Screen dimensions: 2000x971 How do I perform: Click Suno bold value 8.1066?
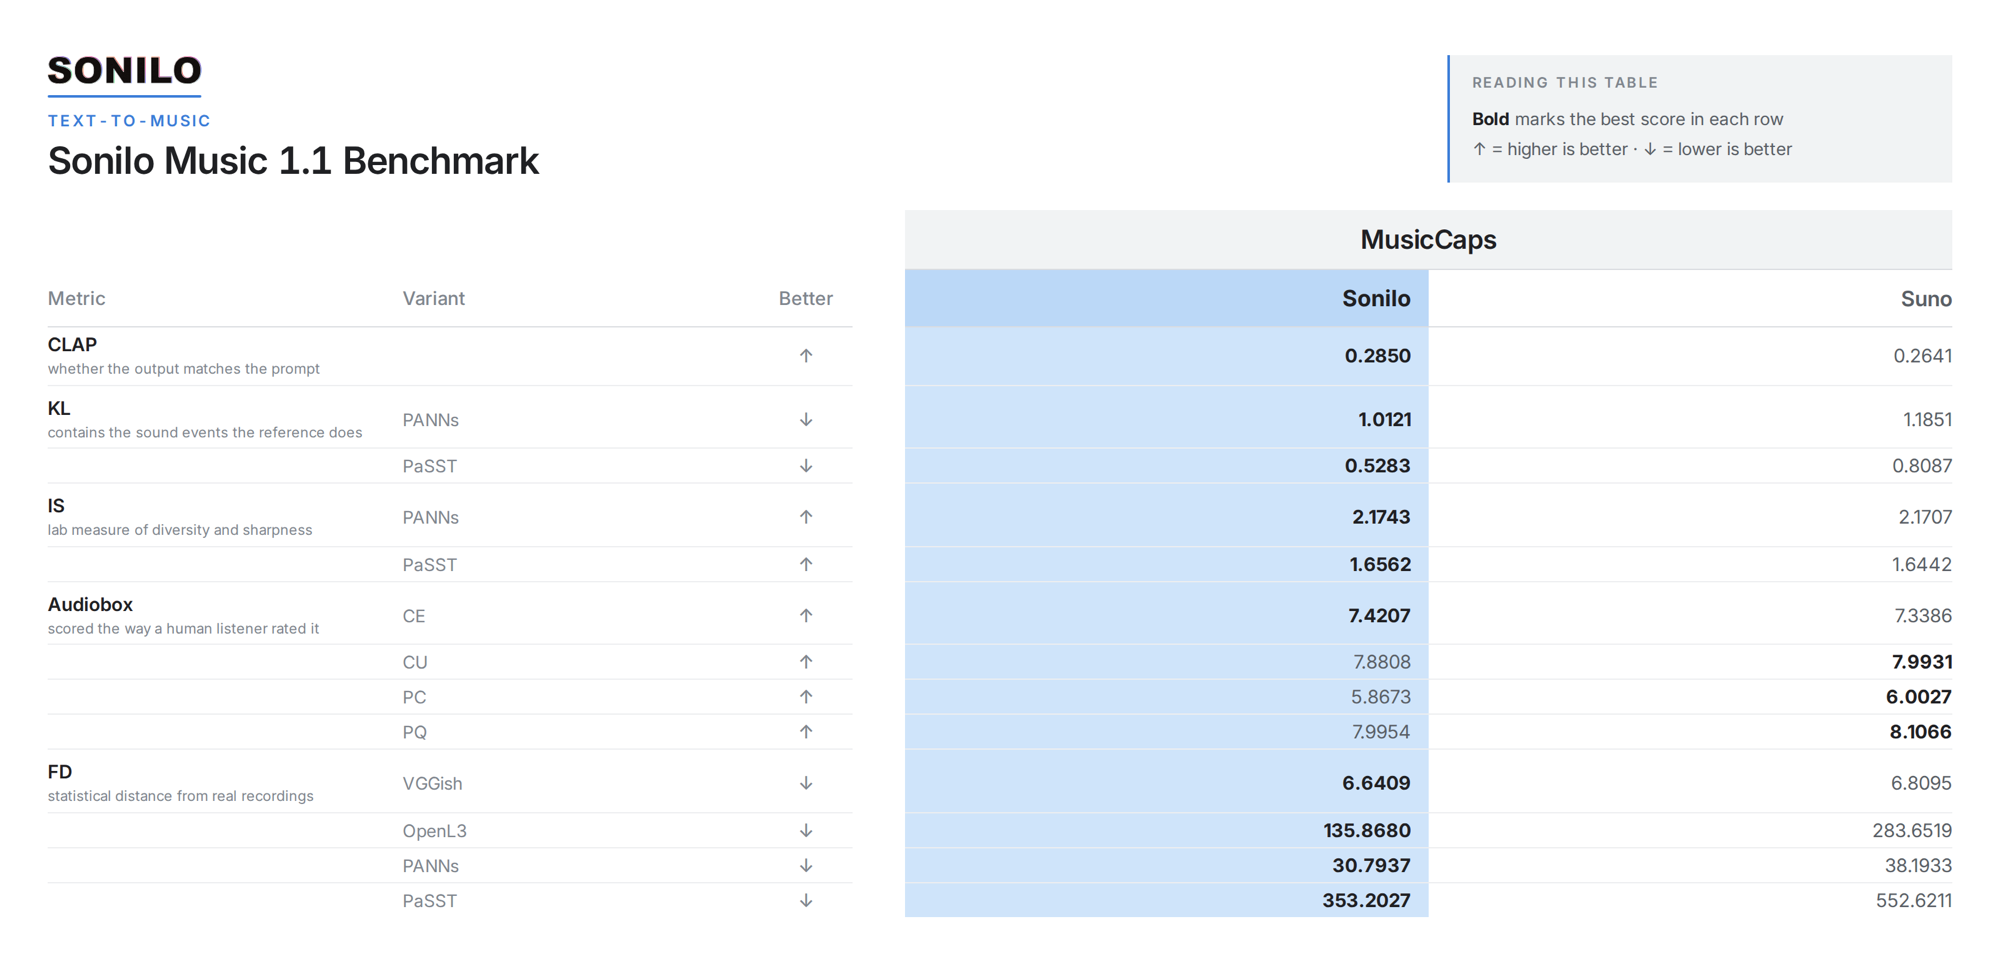click(x=1921, y=732)
